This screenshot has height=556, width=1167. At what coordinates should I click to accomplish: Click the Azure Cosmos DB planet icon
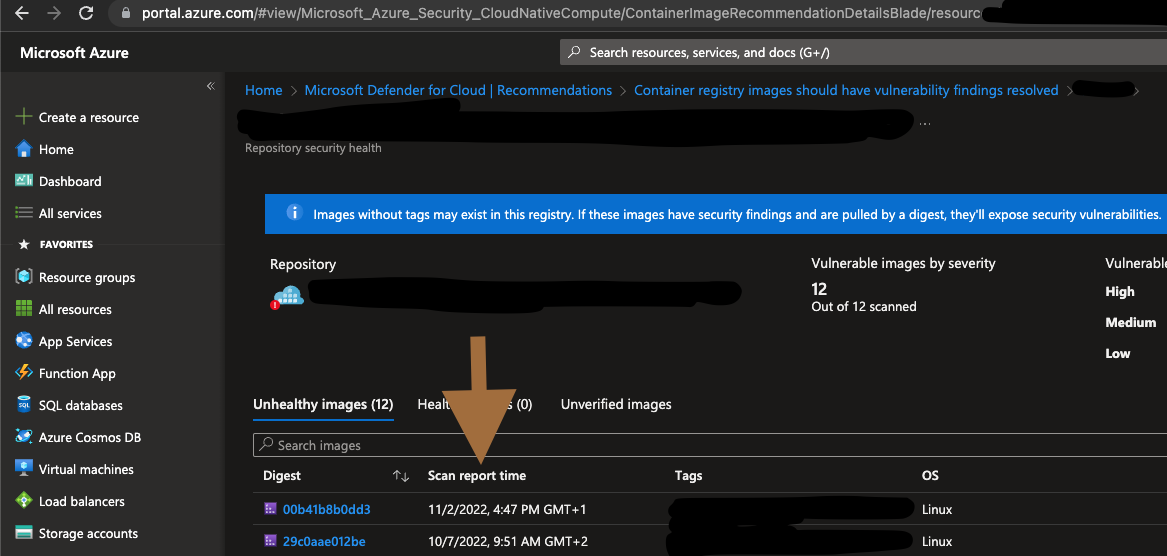click(x=24, y=437)
